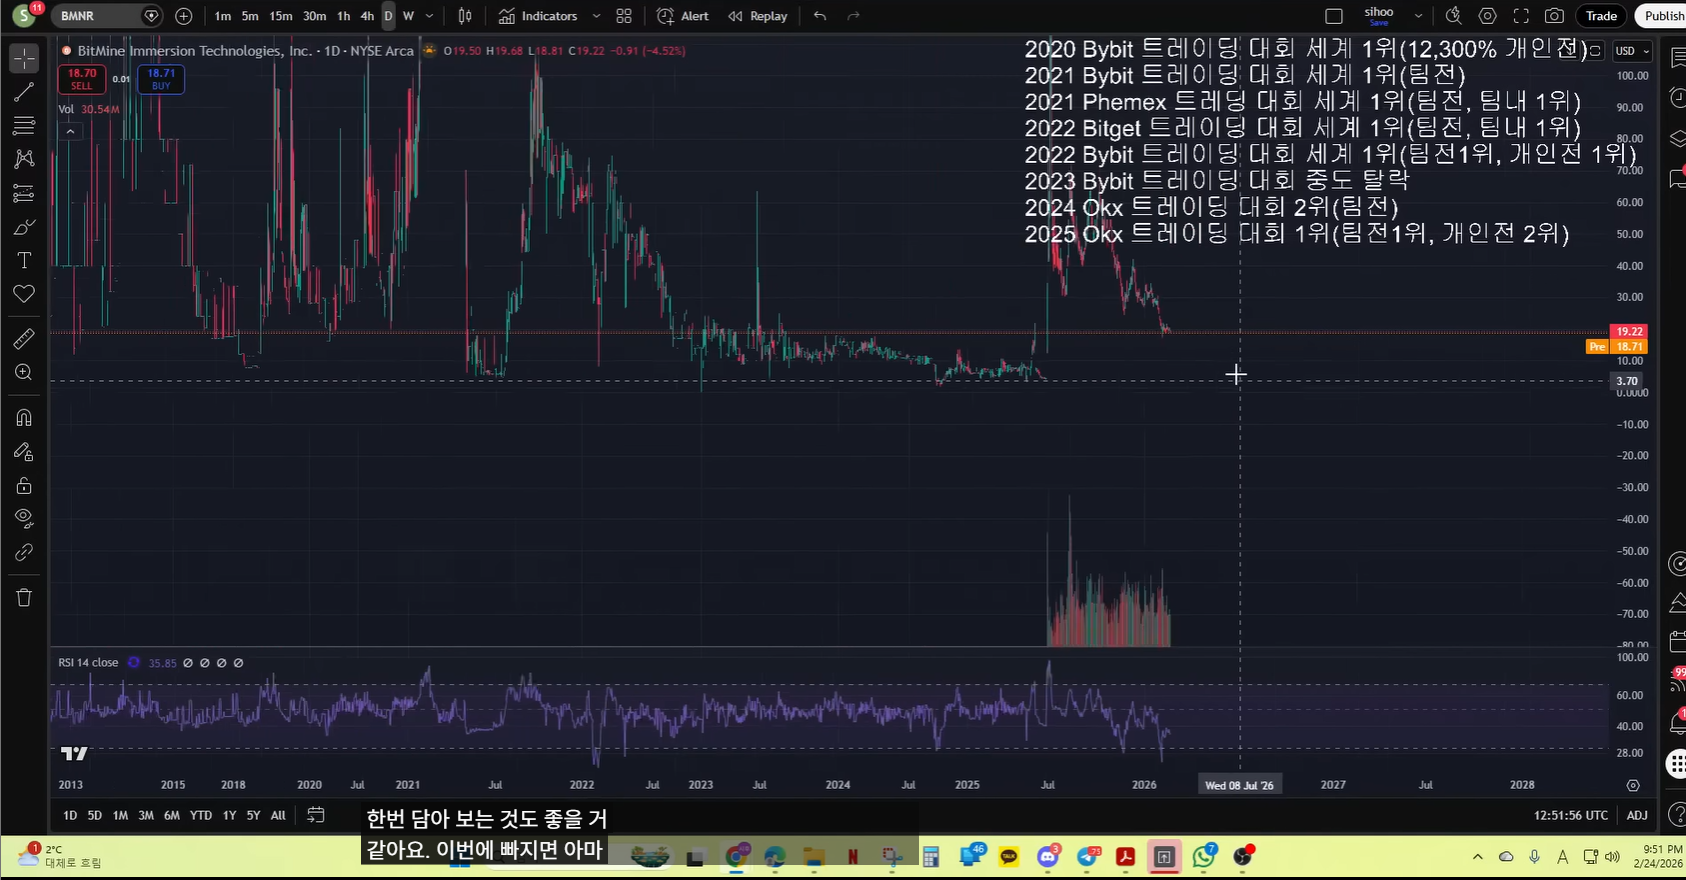Open the Trade panel
1686x880 pixels.
pos(1601,16)
